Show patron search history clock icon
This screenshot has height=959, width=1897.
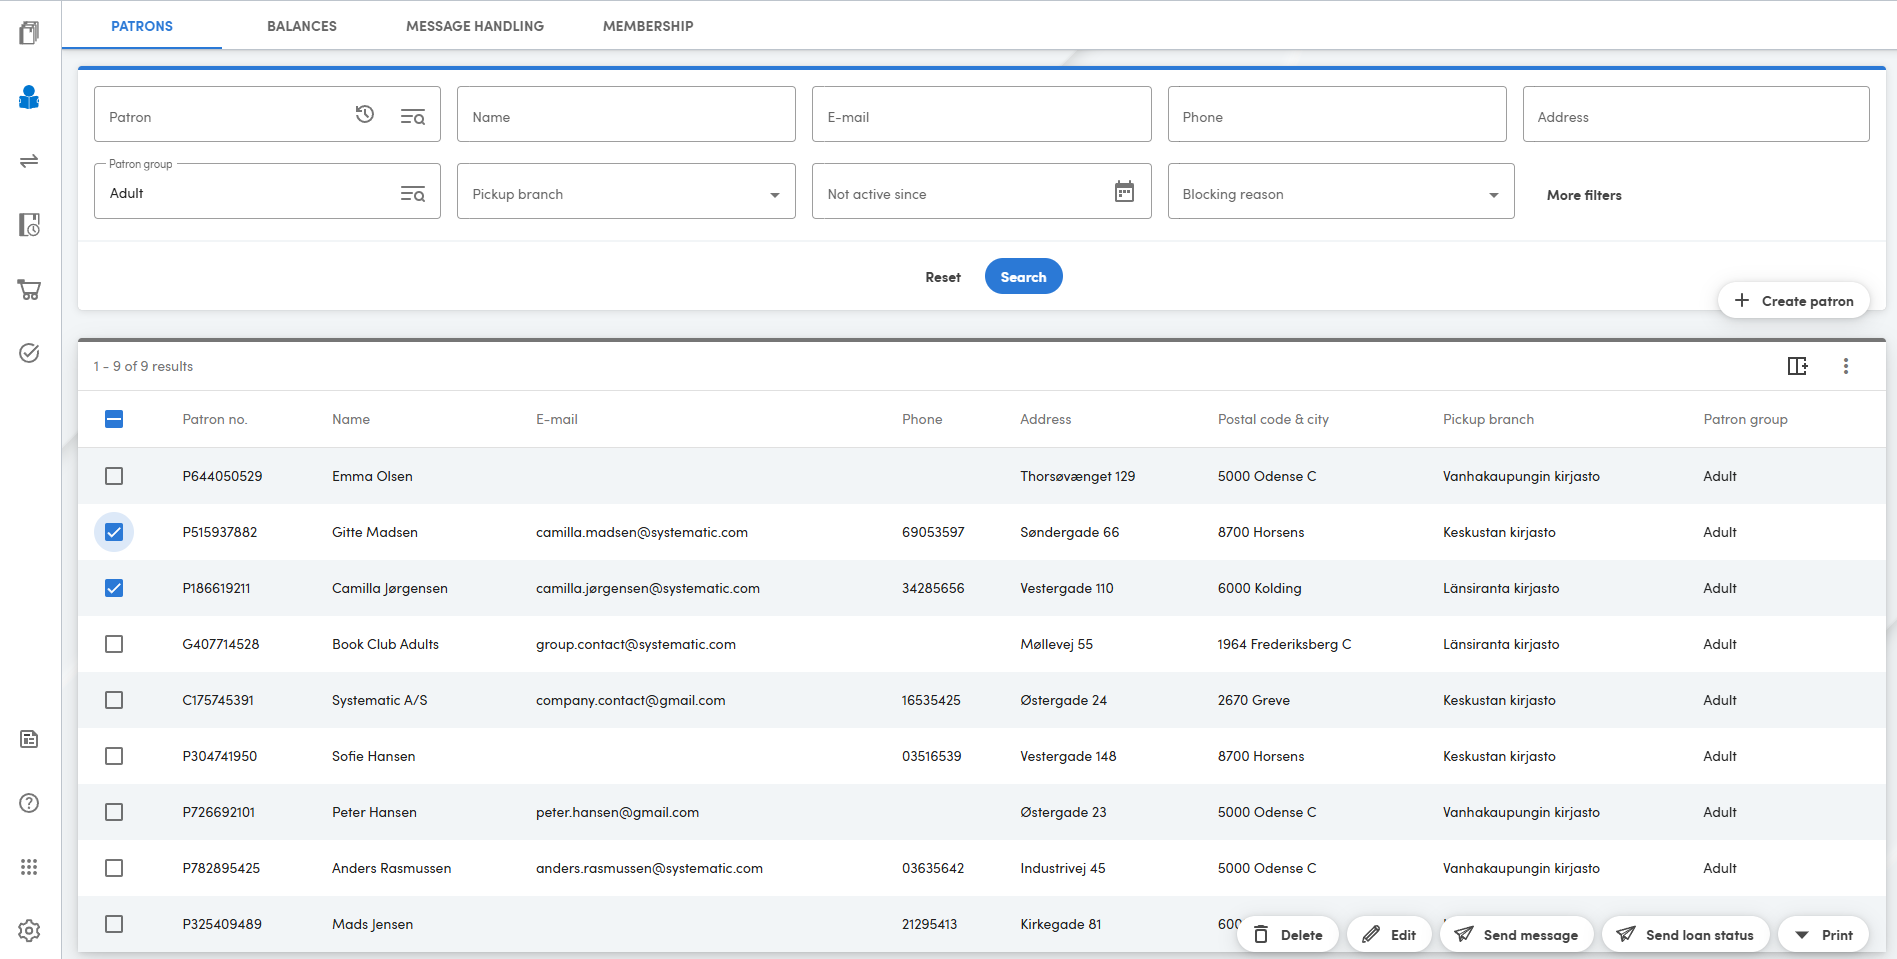pos(365,115)
